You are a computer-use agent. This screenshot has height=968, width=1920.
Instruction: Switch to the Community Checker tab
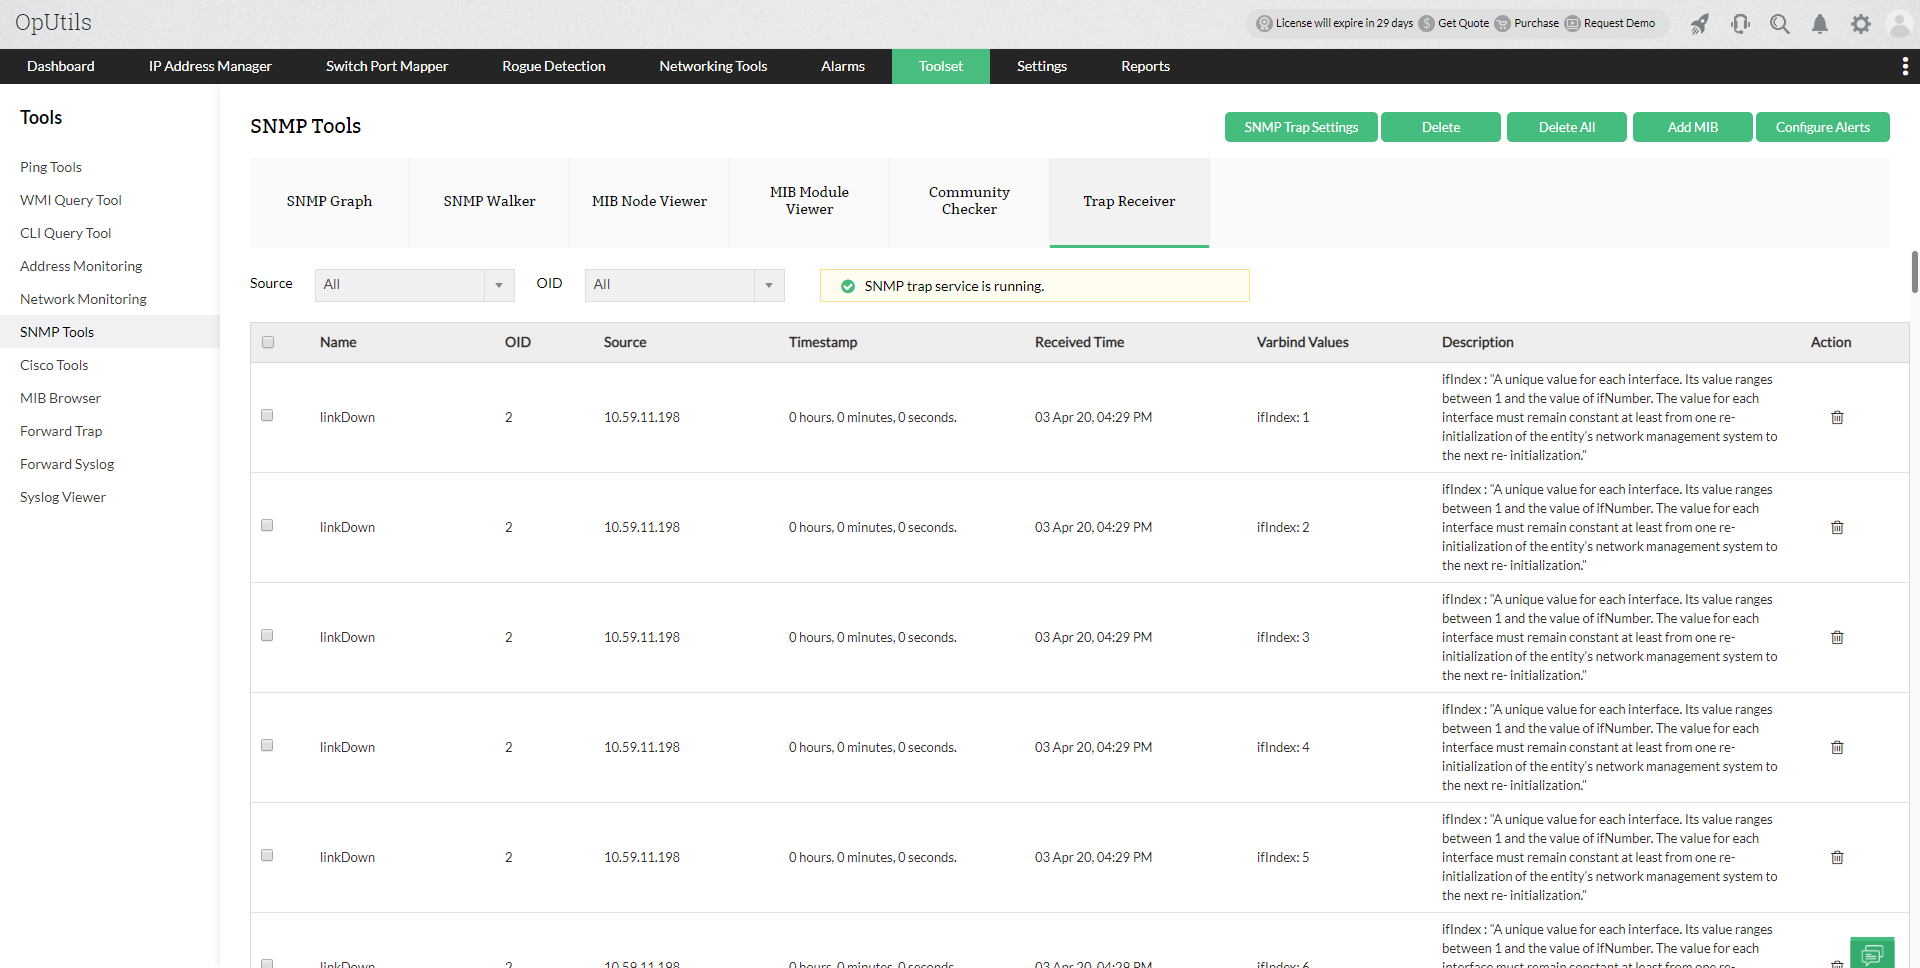pos(968,201)
